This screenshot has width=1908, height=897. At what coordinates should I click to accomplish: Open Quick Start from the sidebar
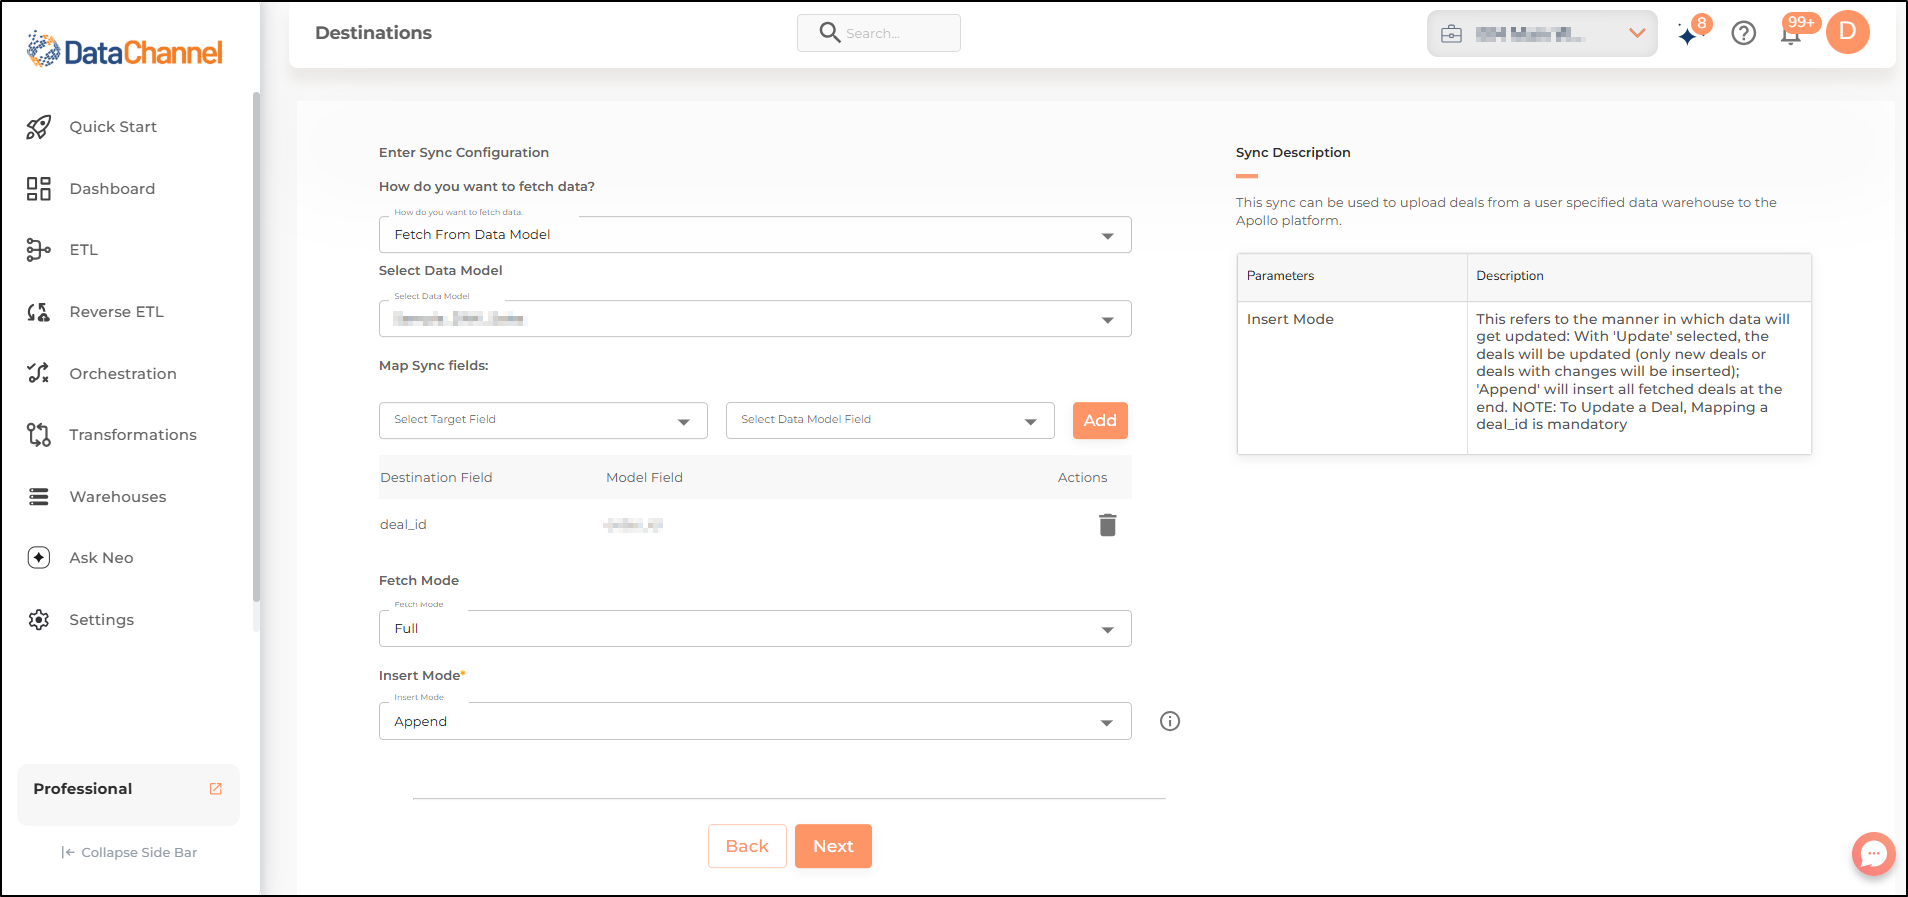point(113,127)
